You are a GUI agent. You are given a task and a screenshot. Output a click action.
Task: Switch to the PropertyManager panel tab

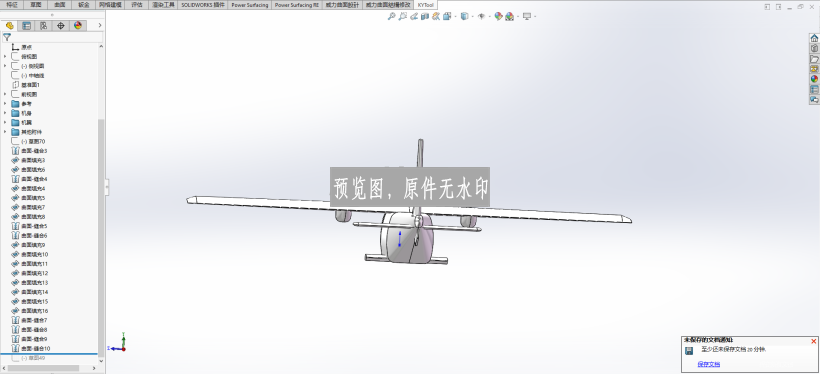coord(27,25)
